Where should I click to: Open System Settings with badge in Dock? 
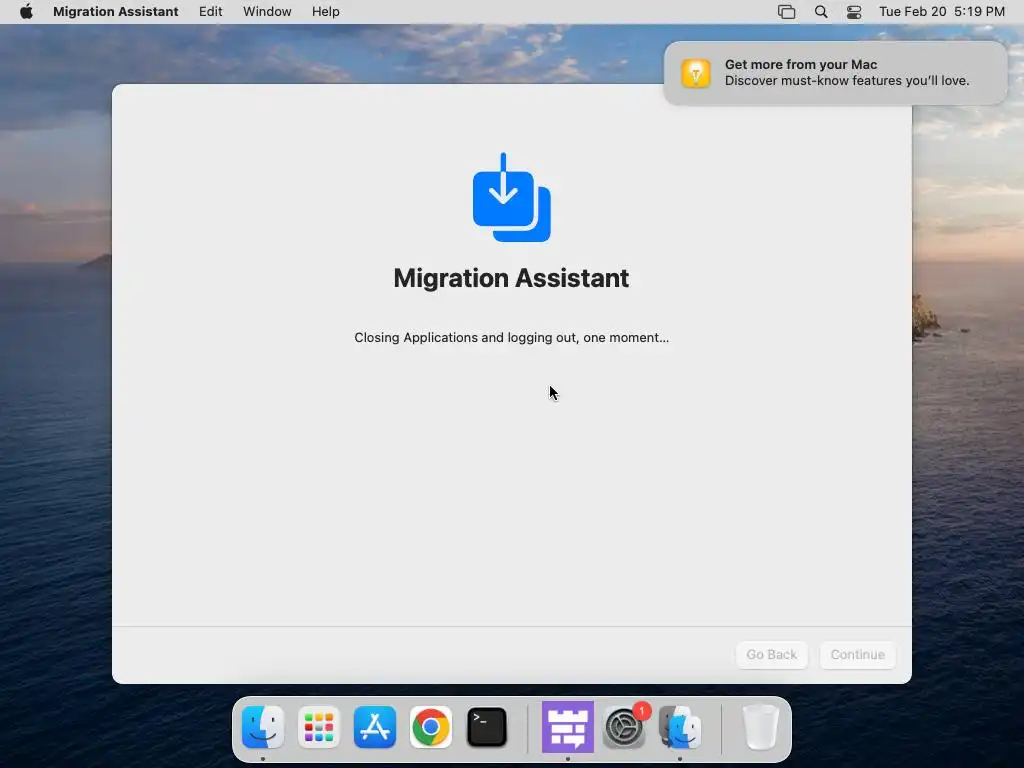(625, 727)
